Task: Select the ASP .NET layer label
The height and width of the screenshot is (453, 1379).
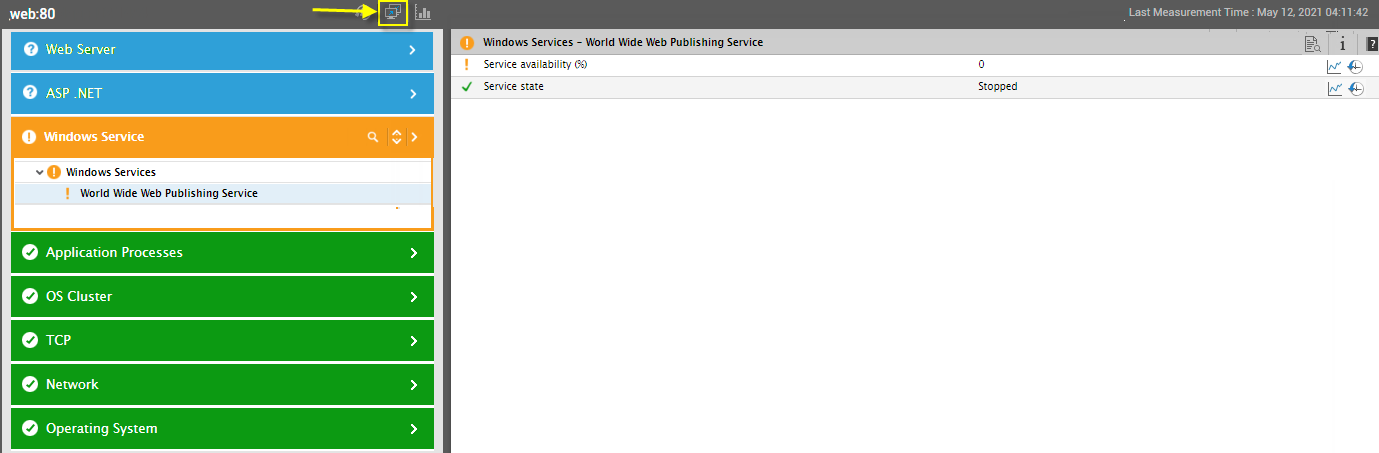Action: coord(74,93)
